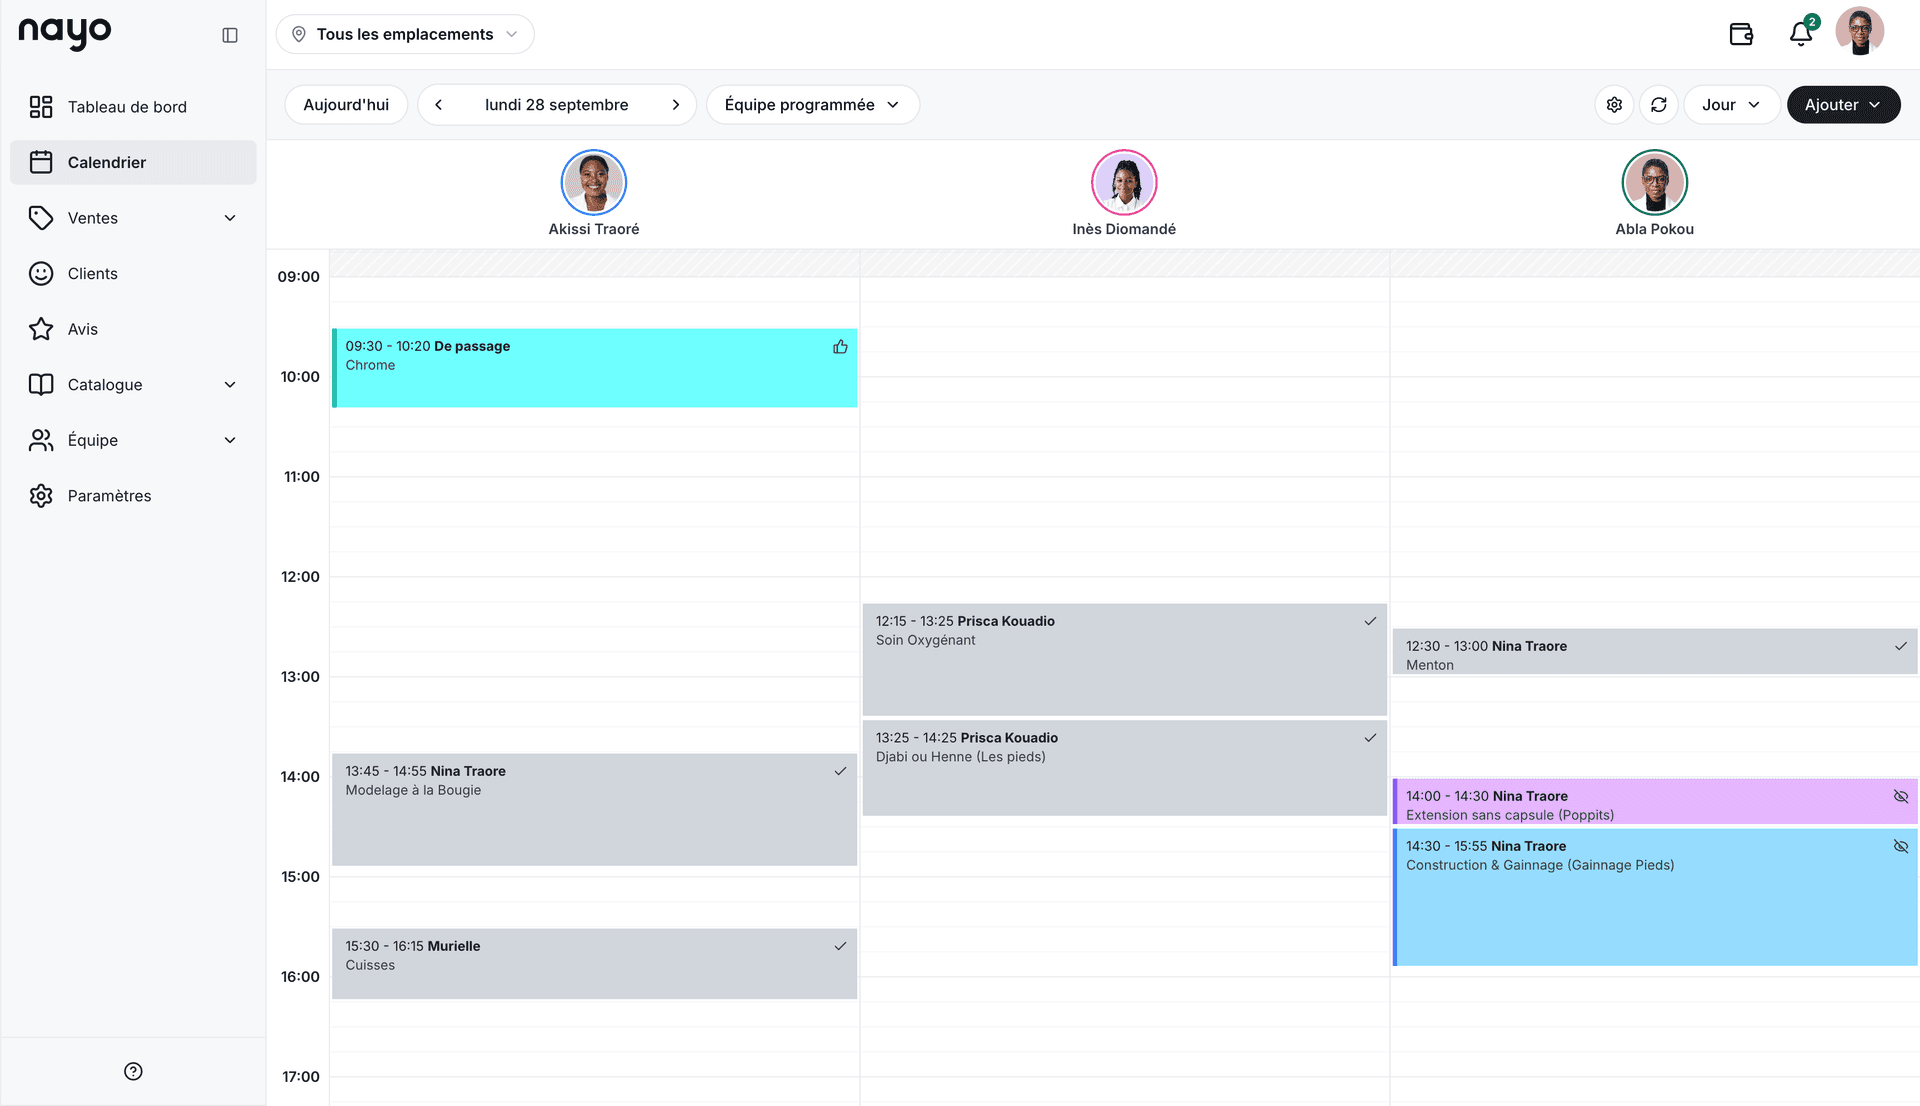Collapse the sidebar panel icon
Screen dimensions: 1920x1106
click(x=230, y=35)
